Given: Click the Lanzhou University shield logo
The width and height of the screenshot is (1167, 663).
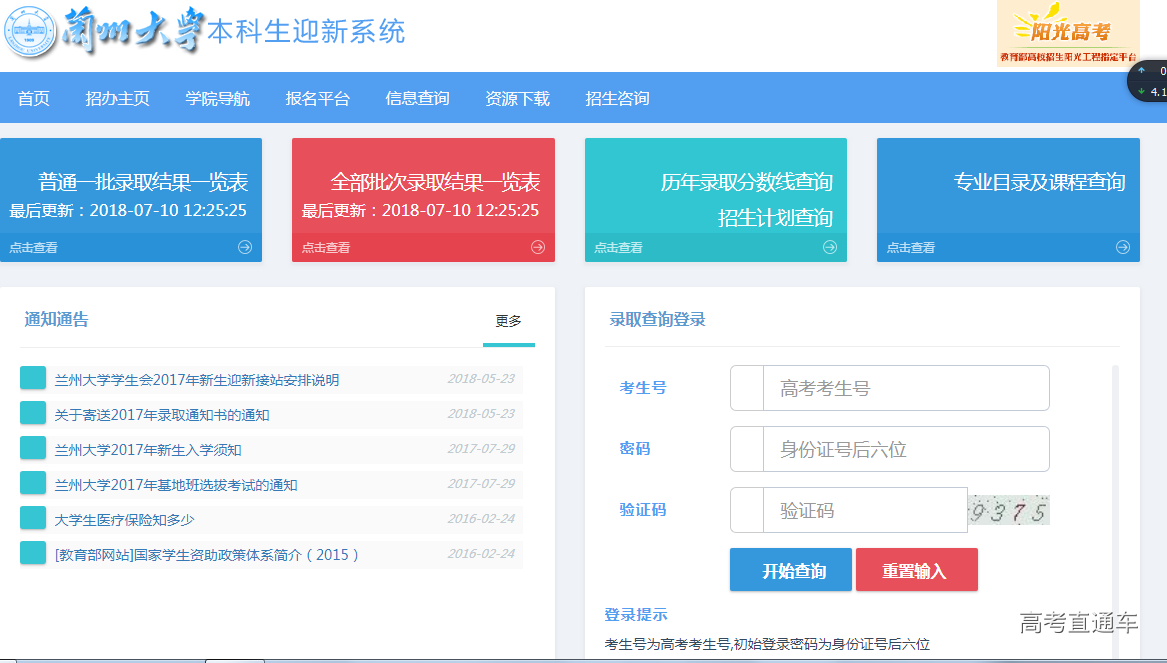Looking at the screenshot, I should click(x=32, y=30).
